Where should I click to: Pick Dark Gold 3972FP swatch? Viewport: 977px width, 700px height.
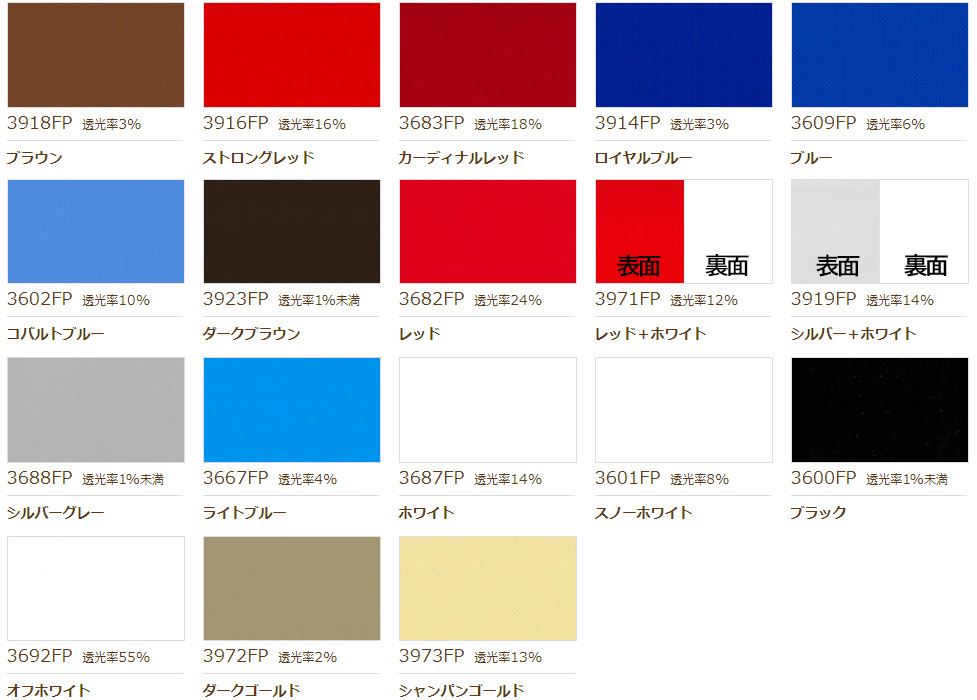click(x=292, y=588)
